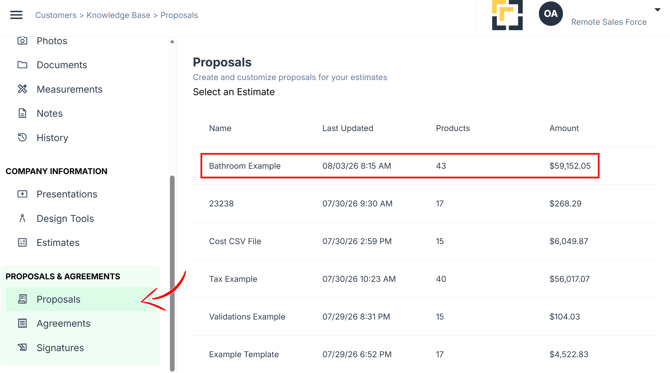Click date 07/29/26 6:52 PM
Screen dimensions: 670x373
coord(356,354)
